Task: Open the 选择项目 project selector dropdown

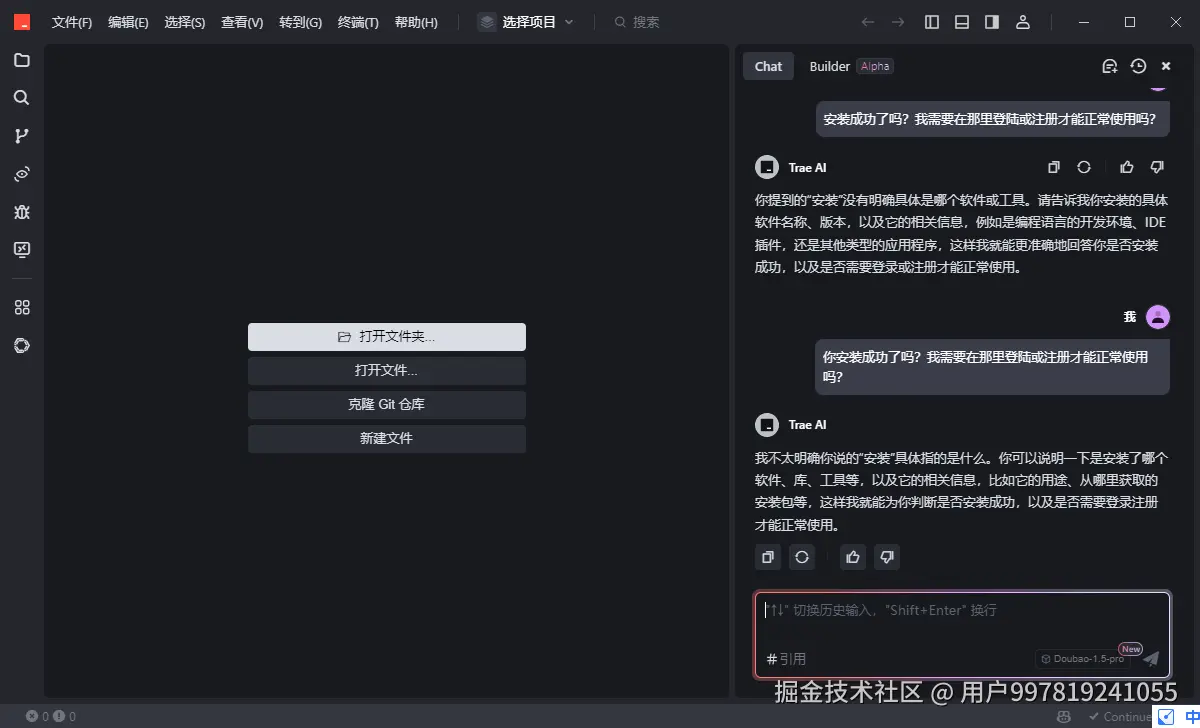Action: tap(526, 21)
